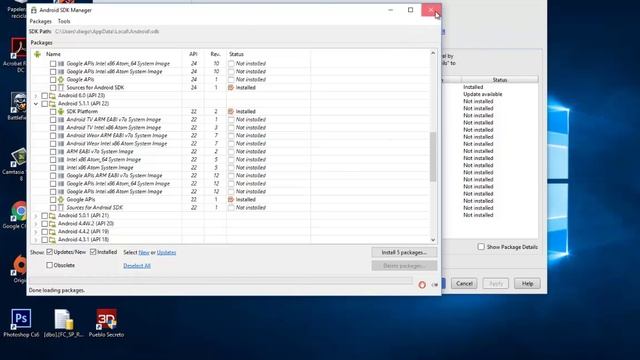
Task: Click the SDK Path field
Action: click(107, 31)
